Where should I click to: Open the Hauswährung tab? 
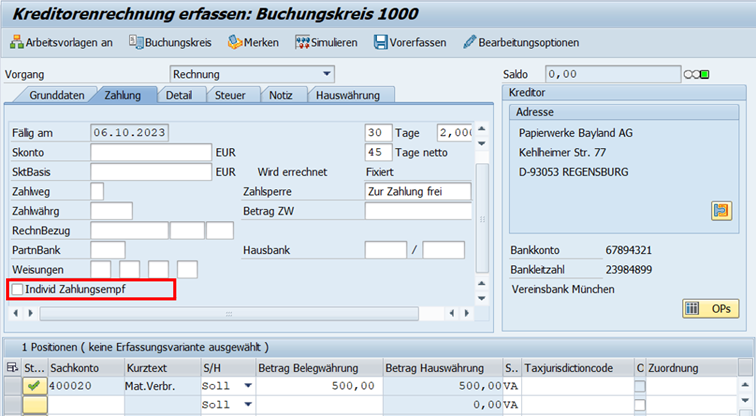pos(348,95)
